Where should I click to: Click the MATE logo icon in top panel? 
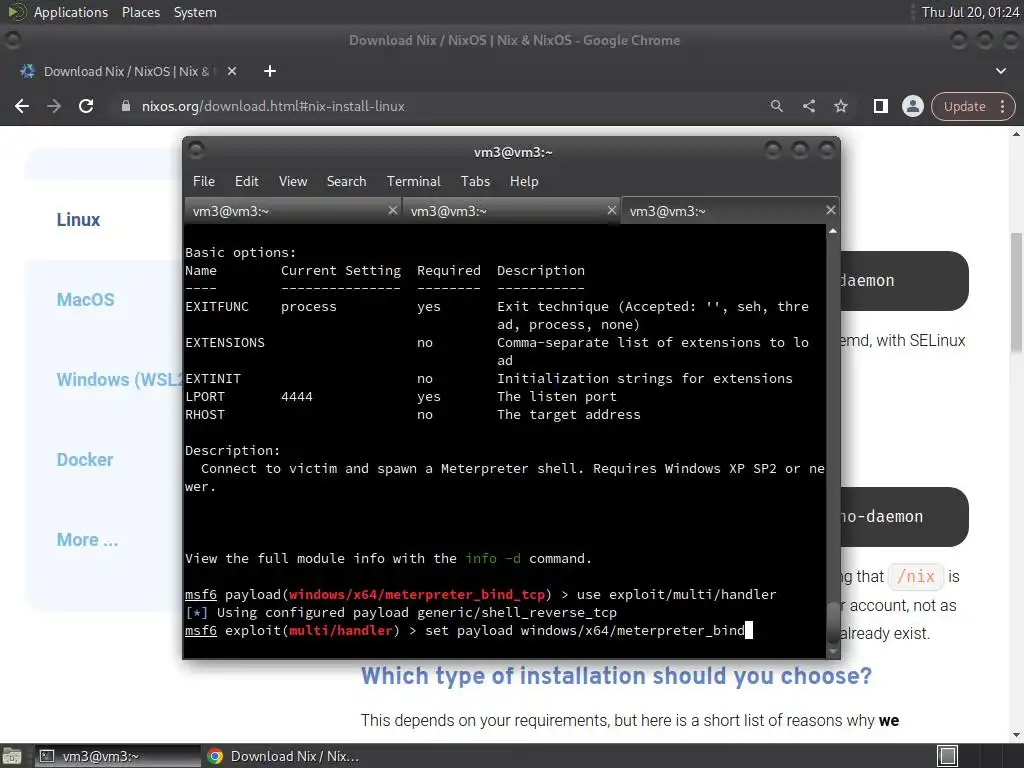tap(16, 12)
